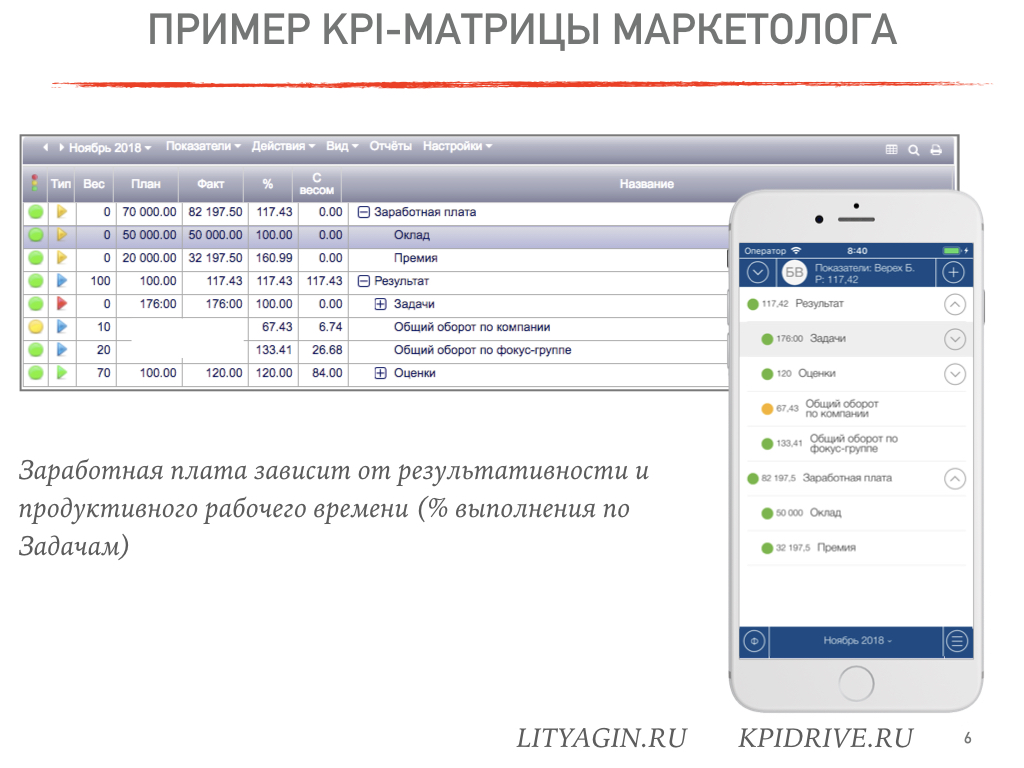Sort by the Вес column header
Screen dimensions: 1024x768
[93, 184]
